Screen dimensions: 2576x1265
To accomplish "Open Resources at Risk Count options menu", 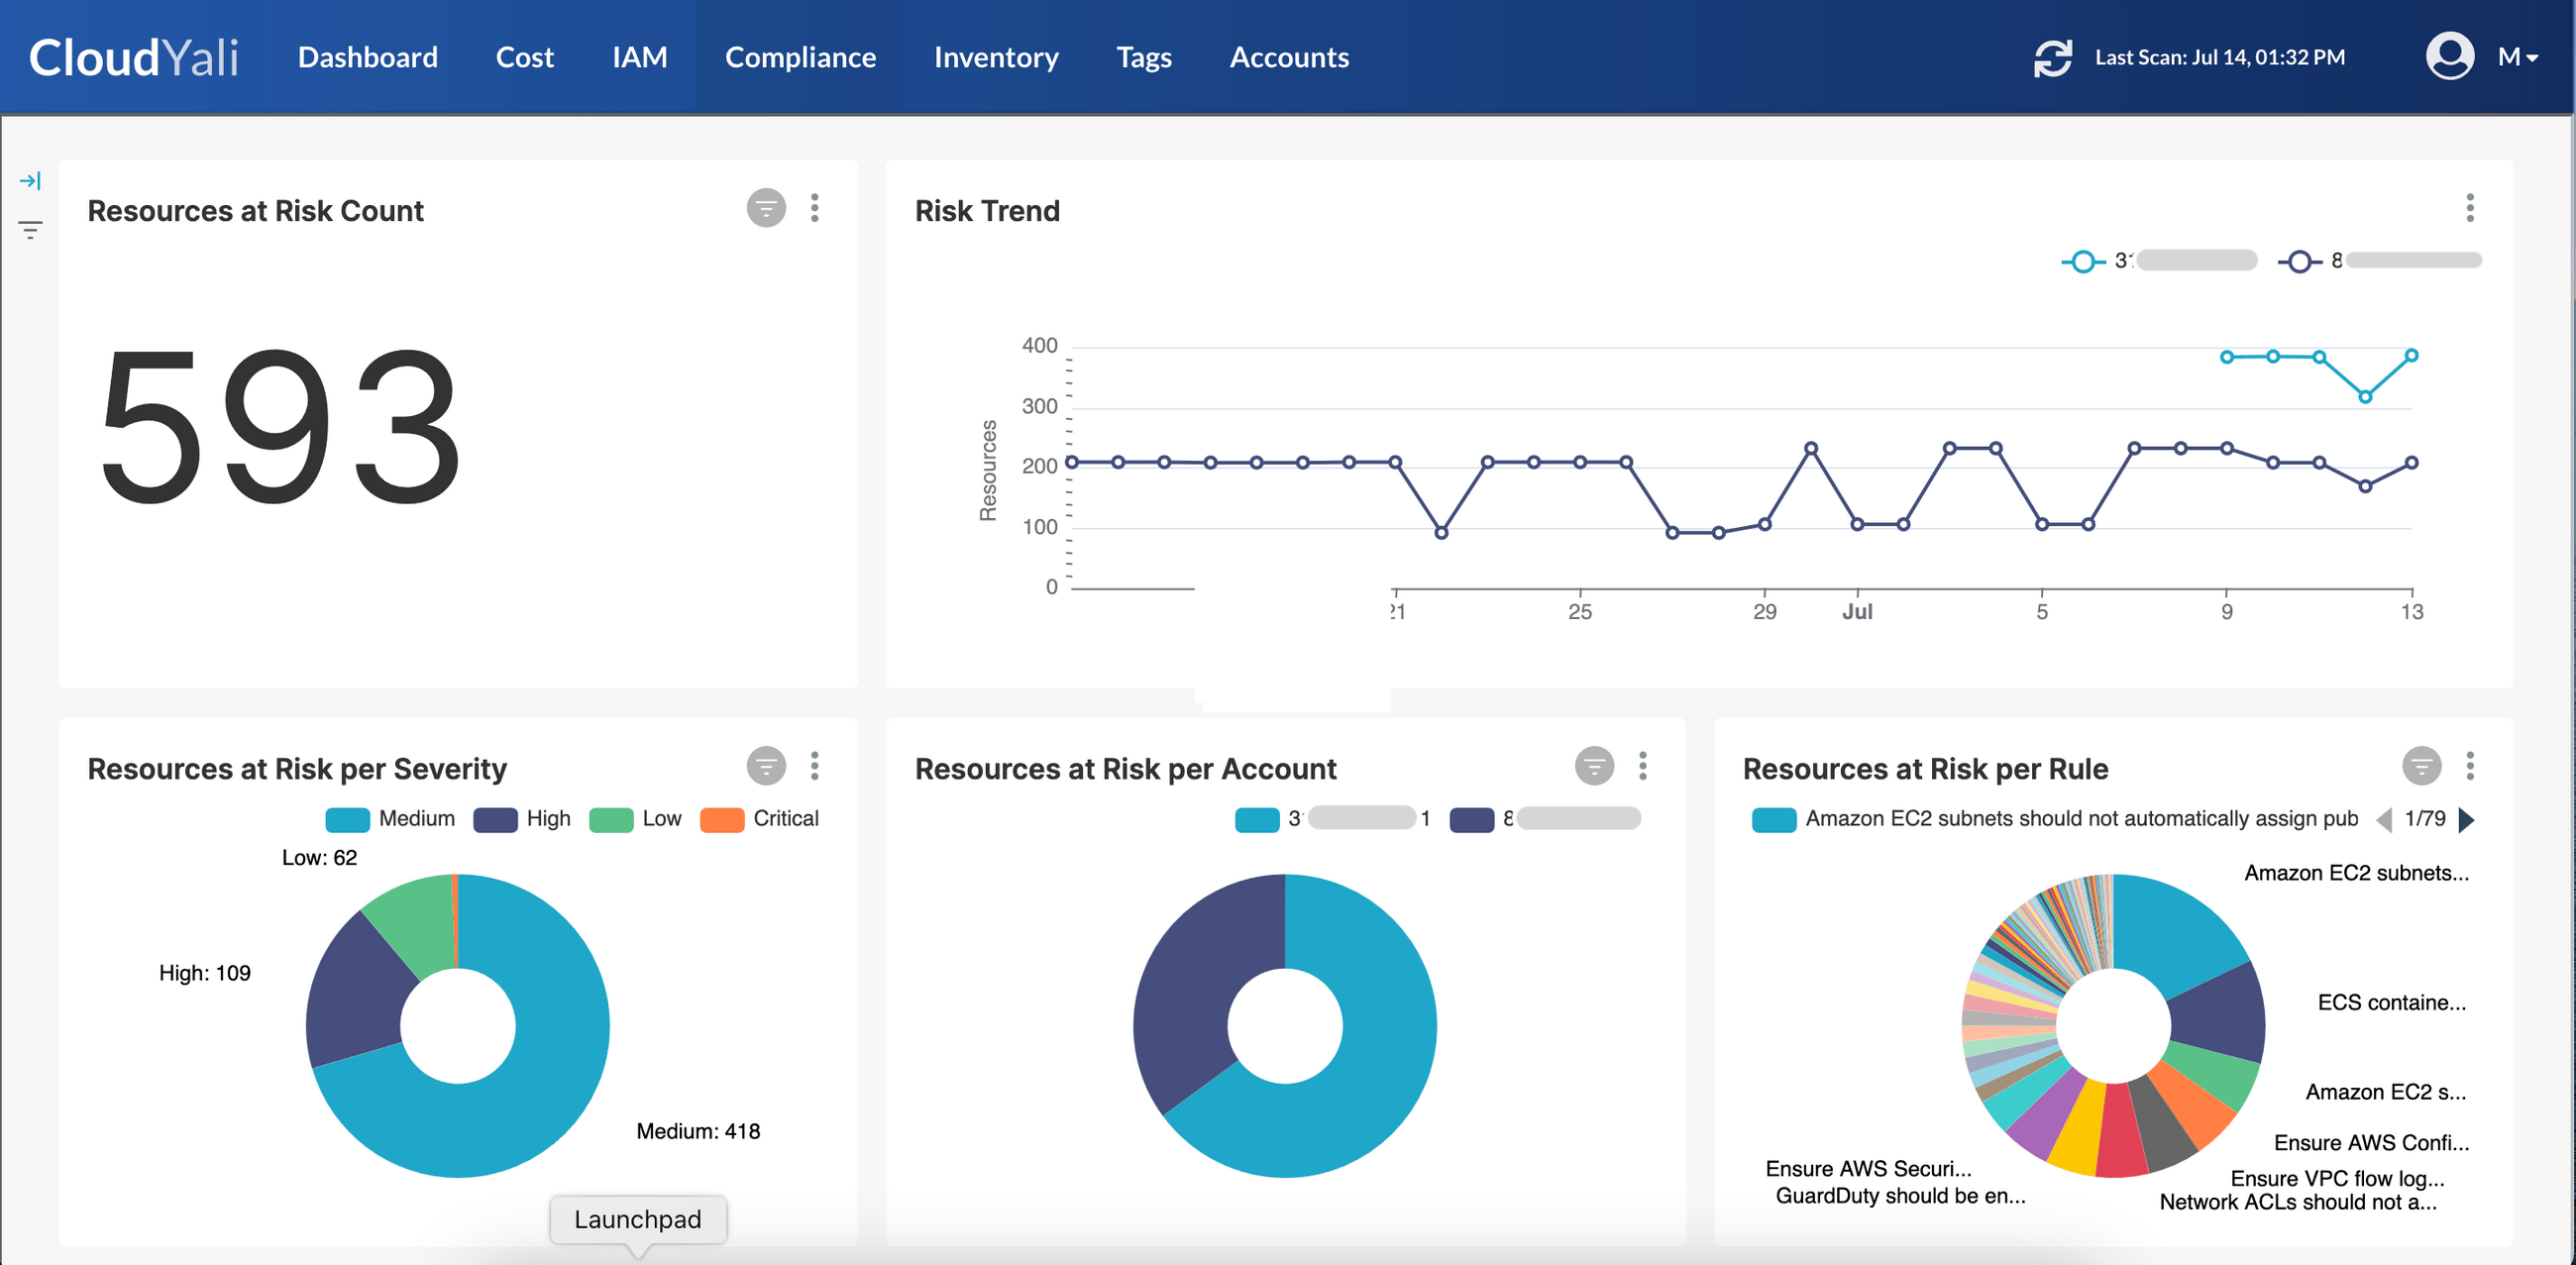I will [815, 209].
